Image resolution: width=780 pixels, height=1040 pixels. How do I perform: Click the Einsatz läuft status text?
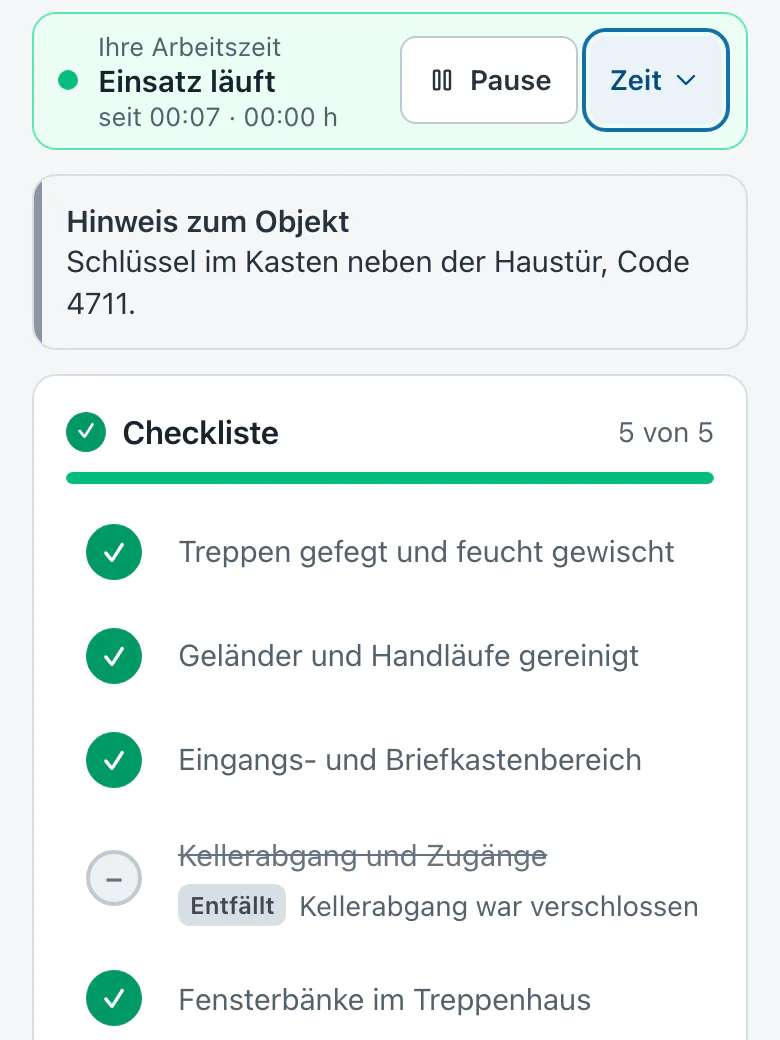click(x=187, y=82)
